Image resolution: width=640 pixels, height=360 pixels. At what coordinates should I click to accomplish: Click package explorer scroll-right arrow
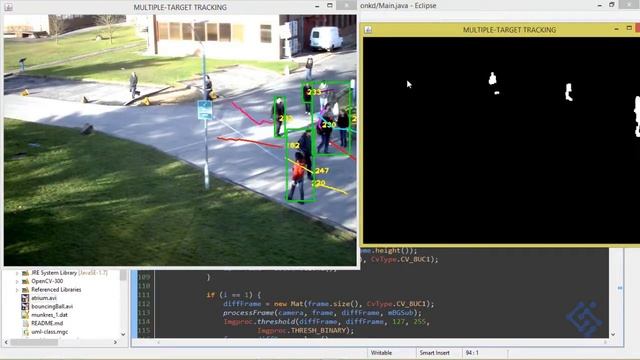[x=115, y=342]
